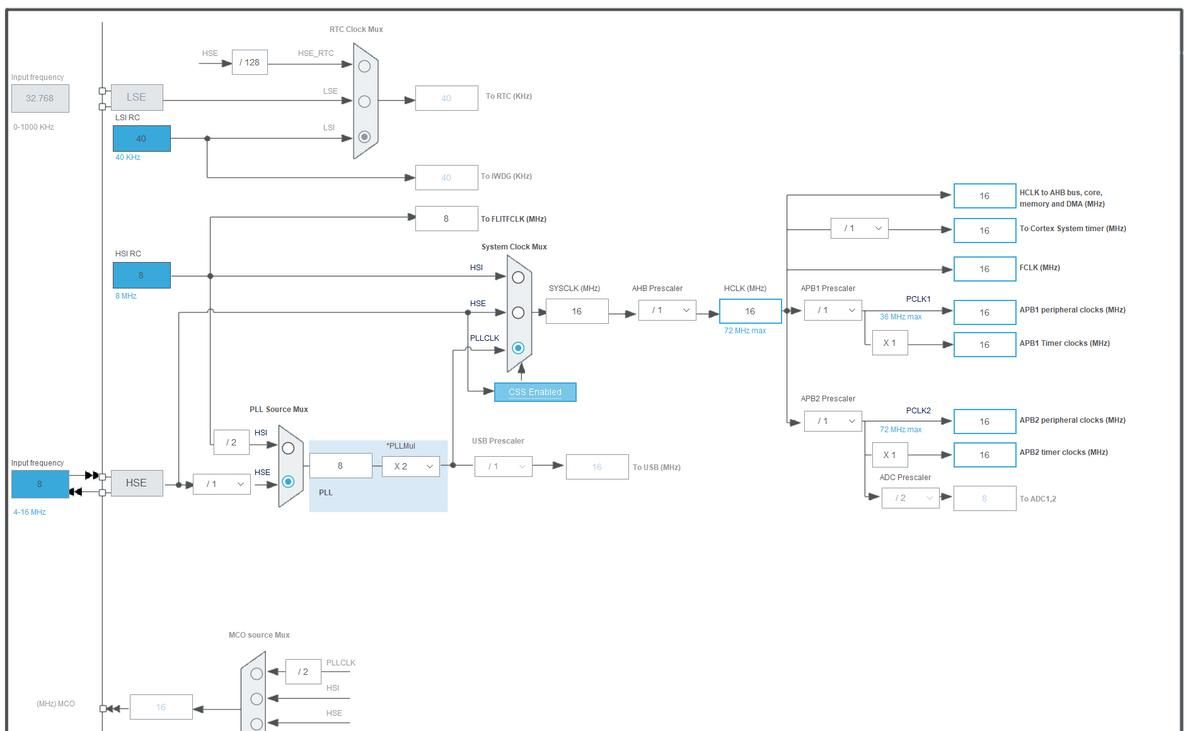Click the HCLK (MHz) value field
The width and height of the screenshot is (1200, 731).
click(x=750, y=312)
